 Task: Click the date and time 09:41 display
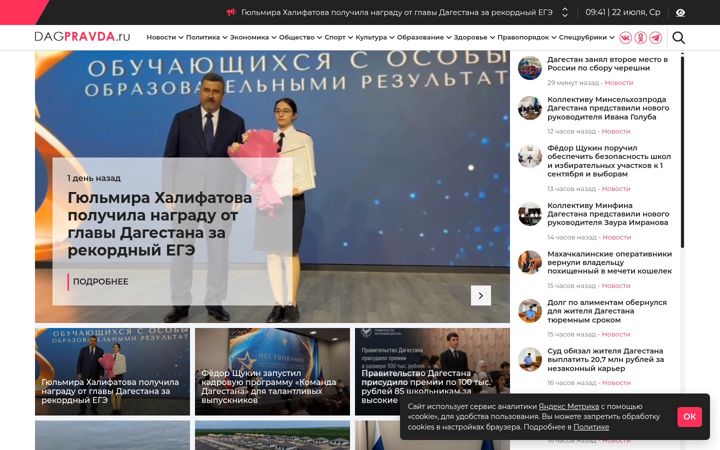623,12
